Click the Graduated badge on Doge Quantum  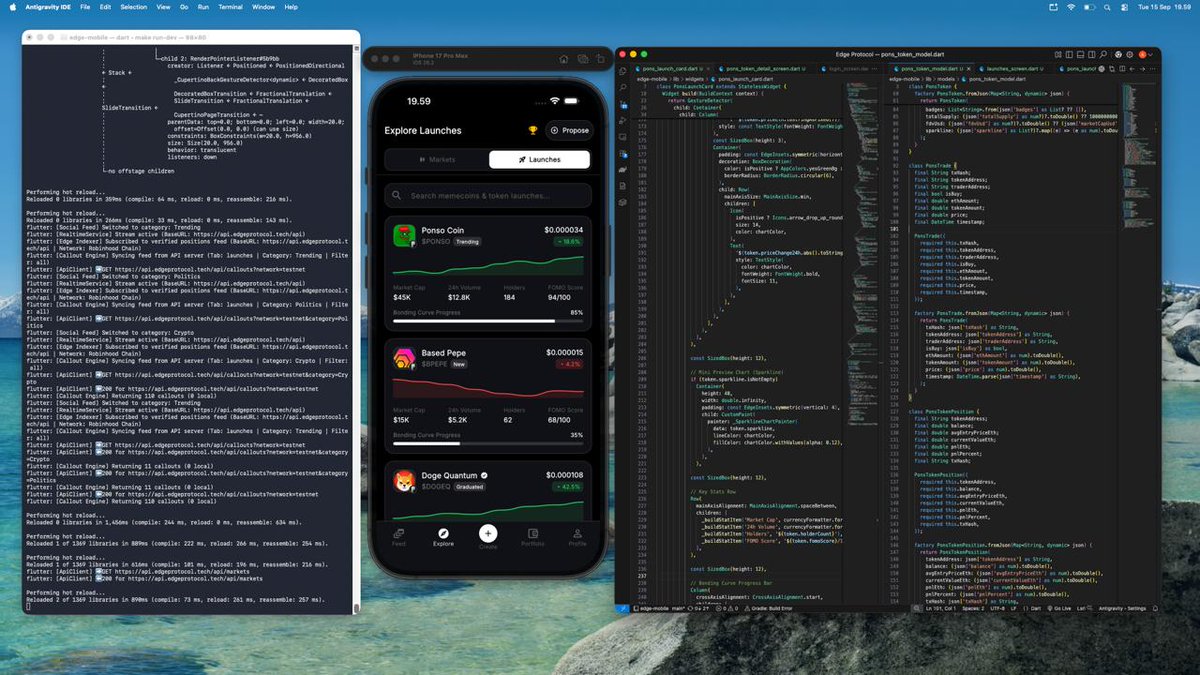click(x=468, y=487)
